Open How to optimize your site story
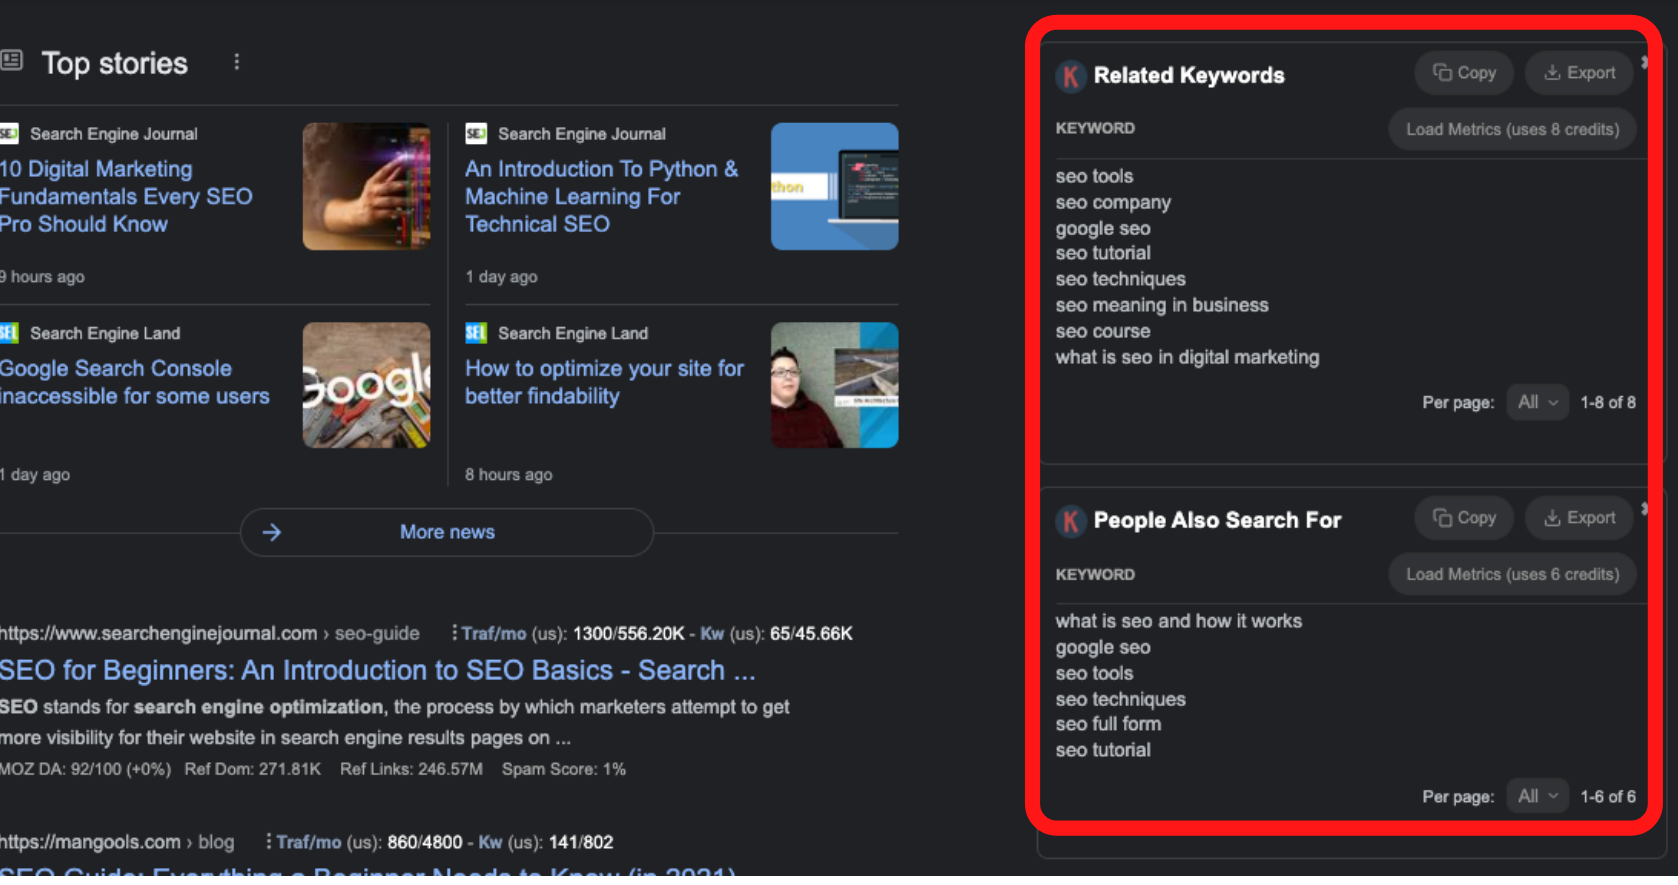The width and height of the screenshot is (1678, 885). (604, 383)
